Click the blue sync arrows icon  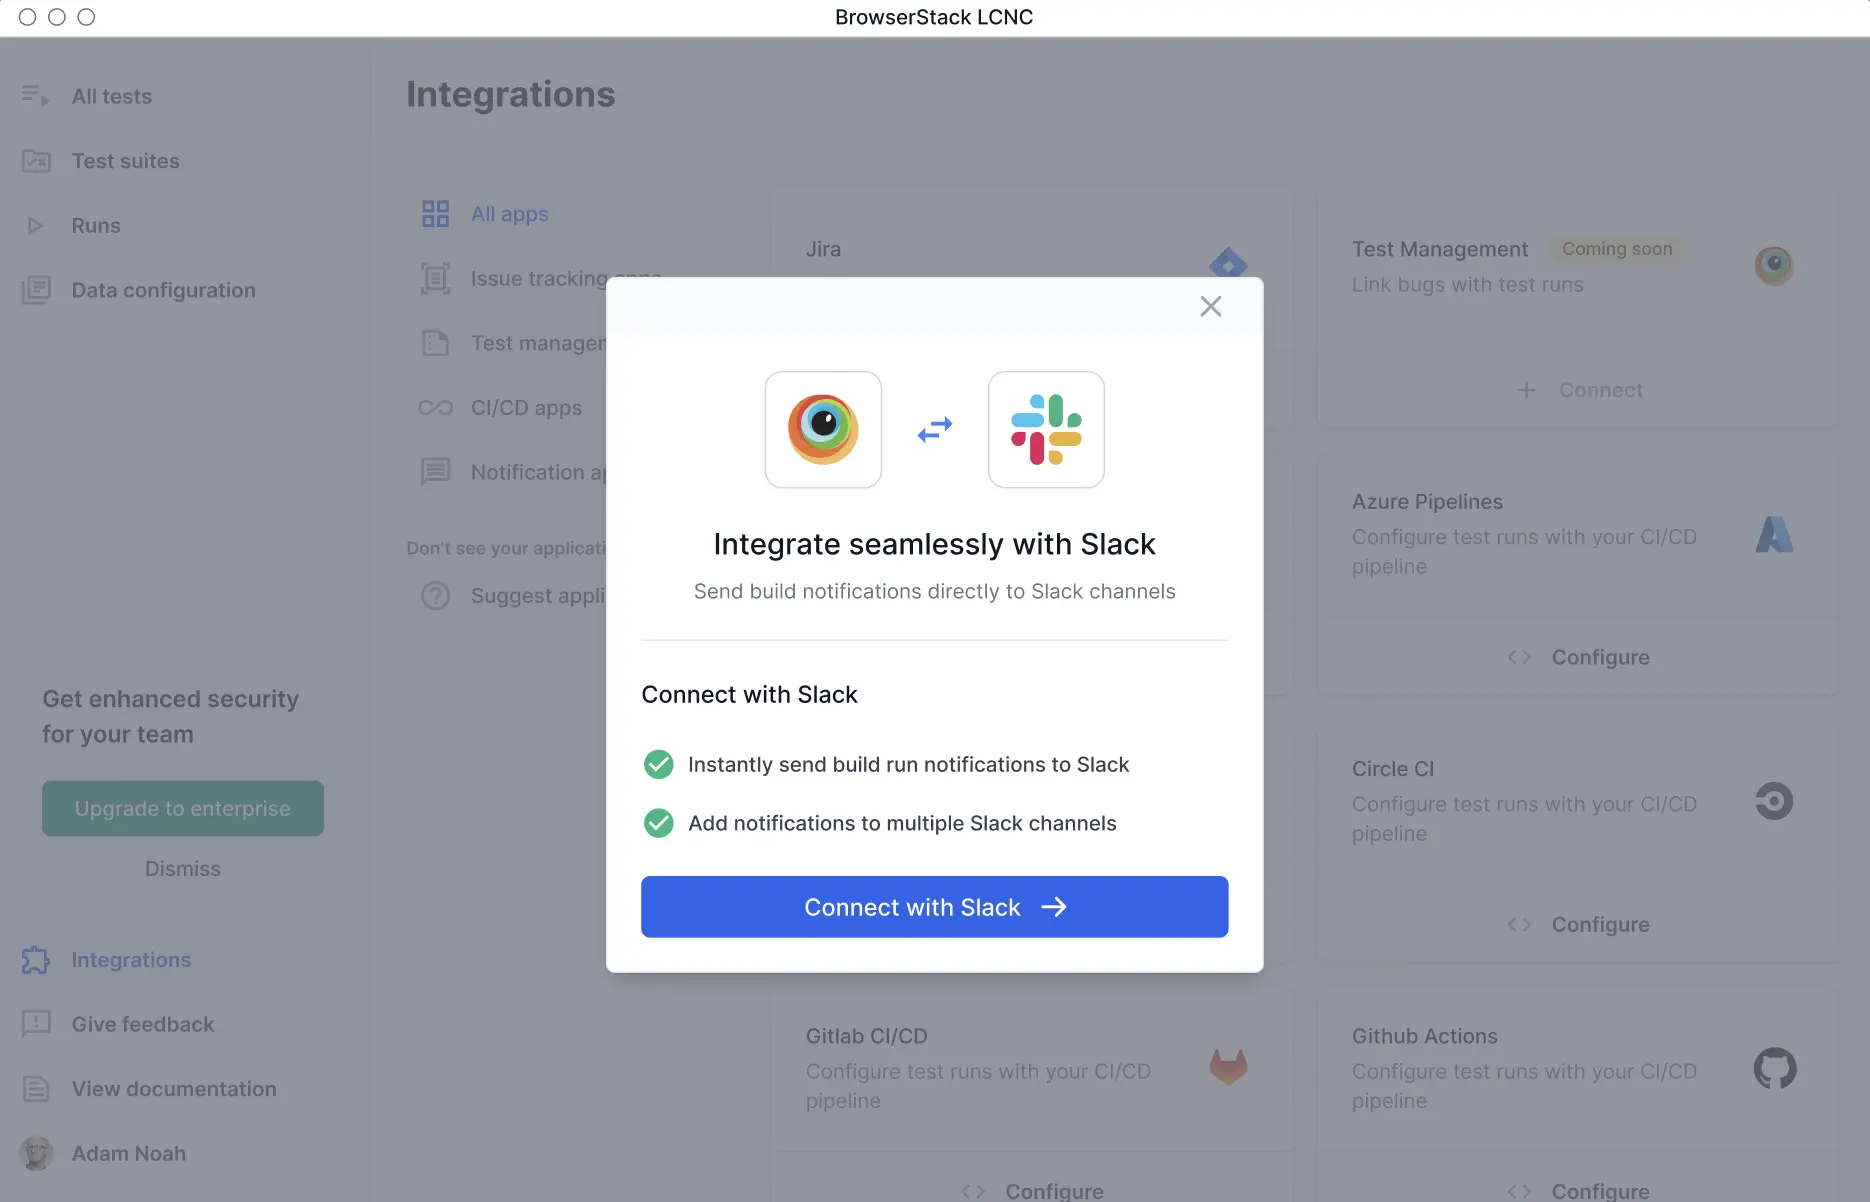pos(935,430)
